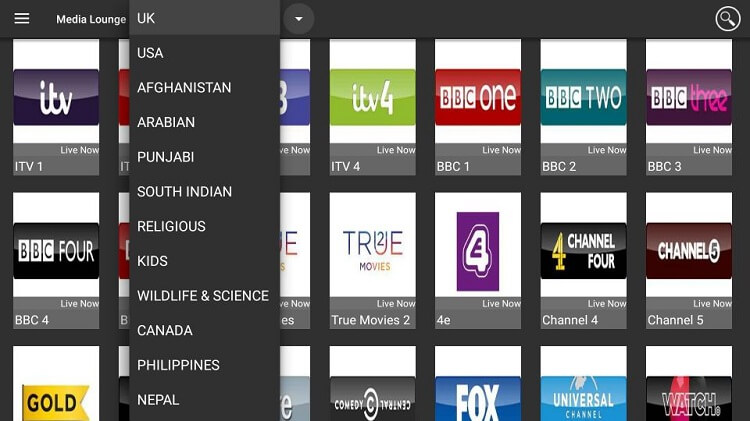Open the hamburger navigation menu
This screenshot has height=421, width=750.
tap(22, 19)
